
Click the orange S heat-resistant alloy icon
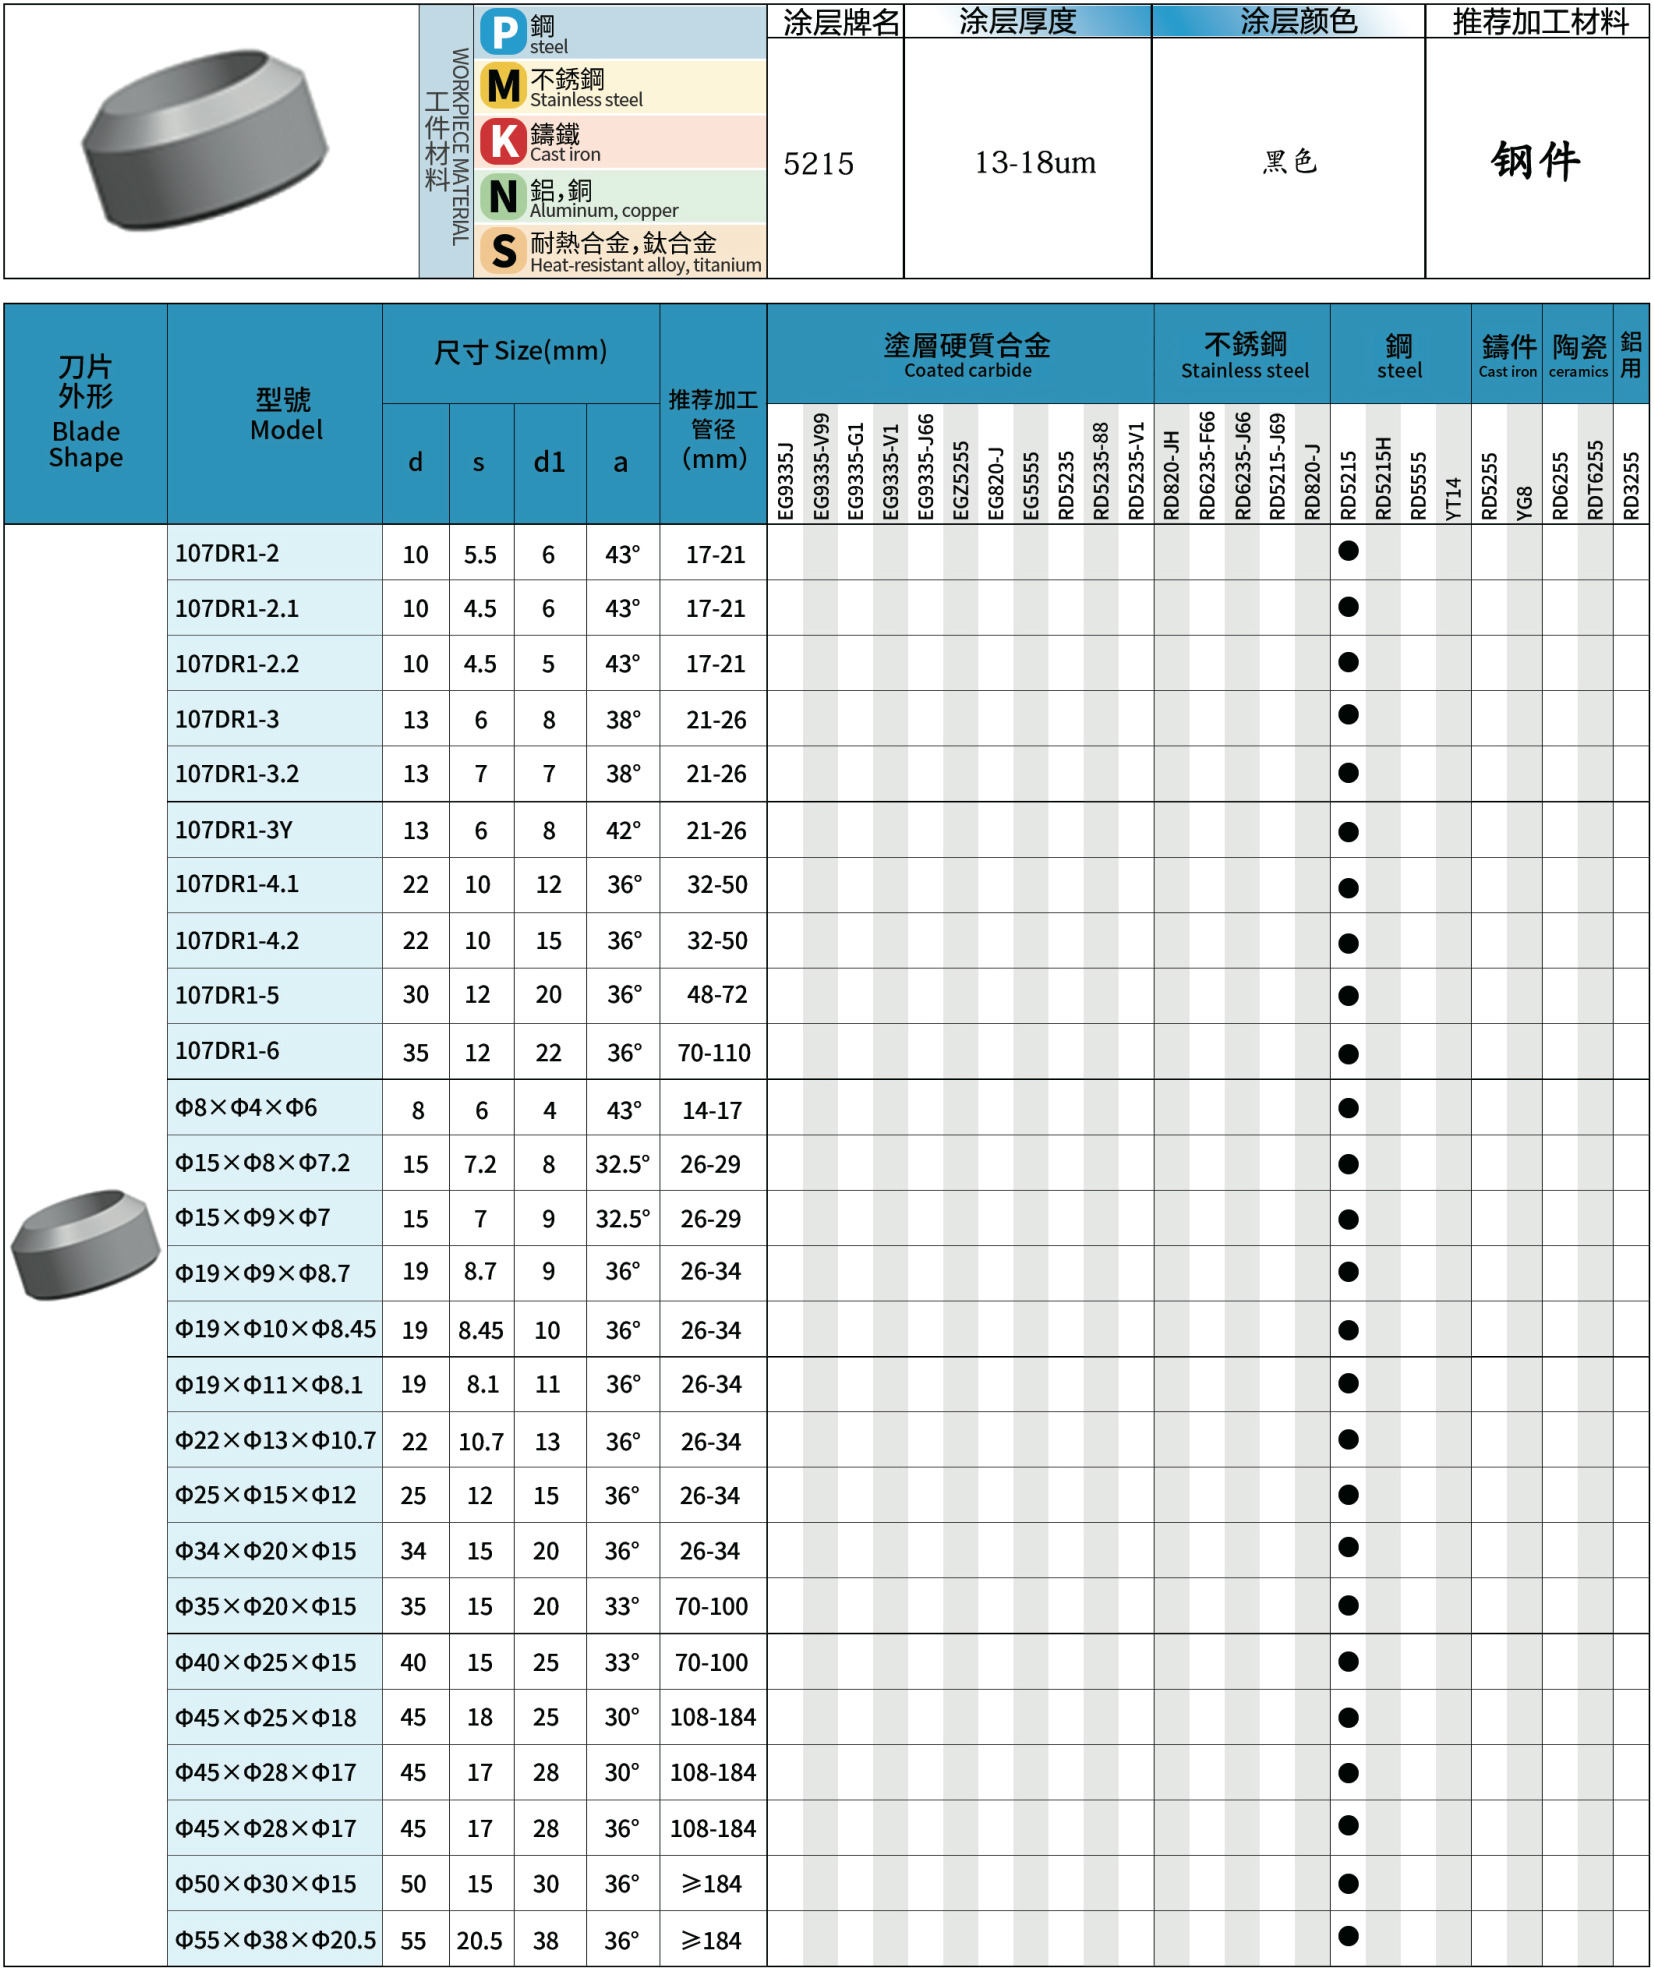point(504,250)
